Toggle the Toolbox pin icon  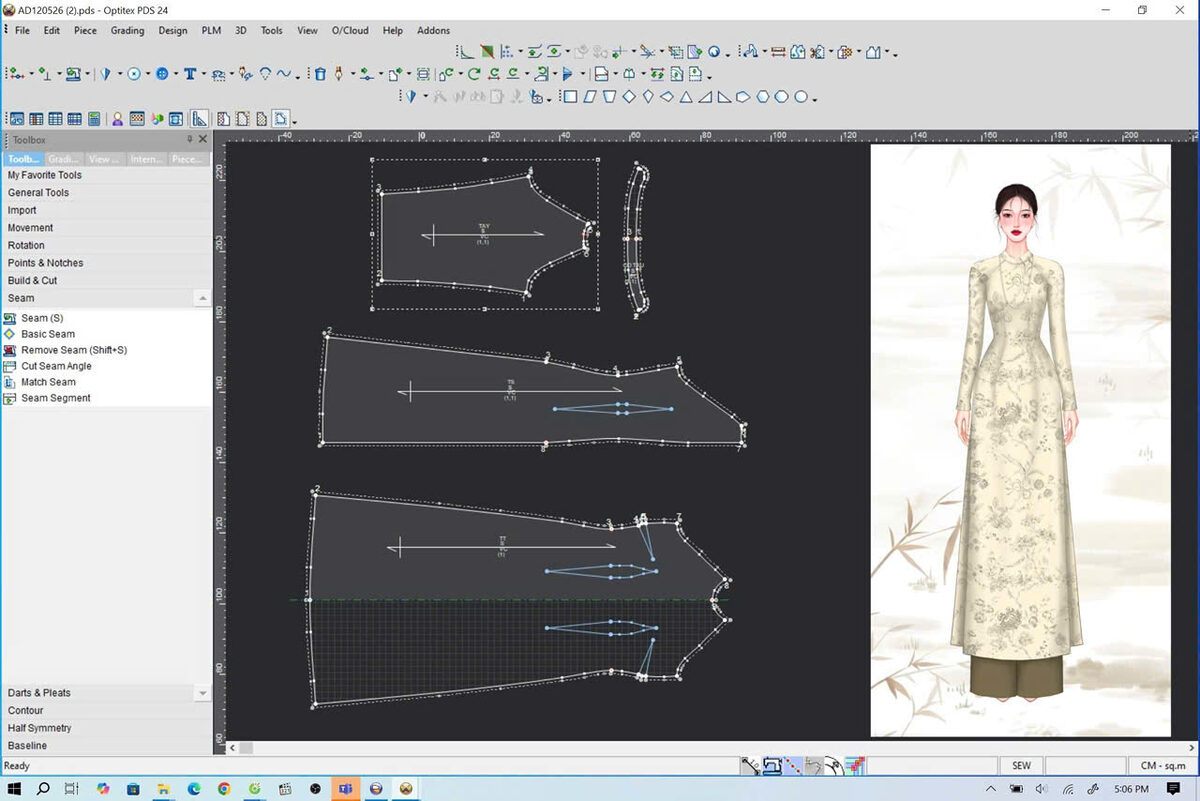[x=190, y=140]
